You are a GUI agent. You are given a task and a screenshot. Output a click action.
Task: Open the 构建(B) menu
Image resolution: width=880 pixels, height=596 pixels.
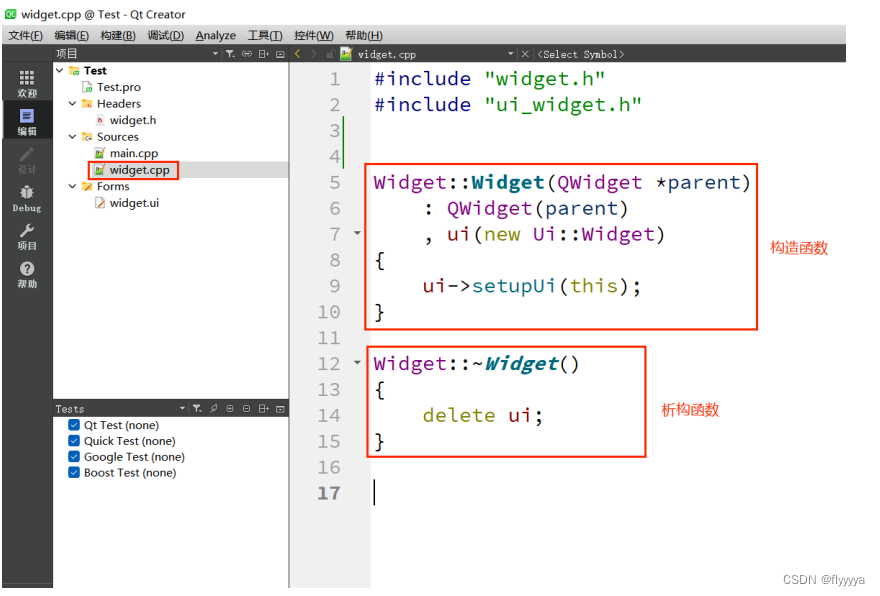pos(118,35)
